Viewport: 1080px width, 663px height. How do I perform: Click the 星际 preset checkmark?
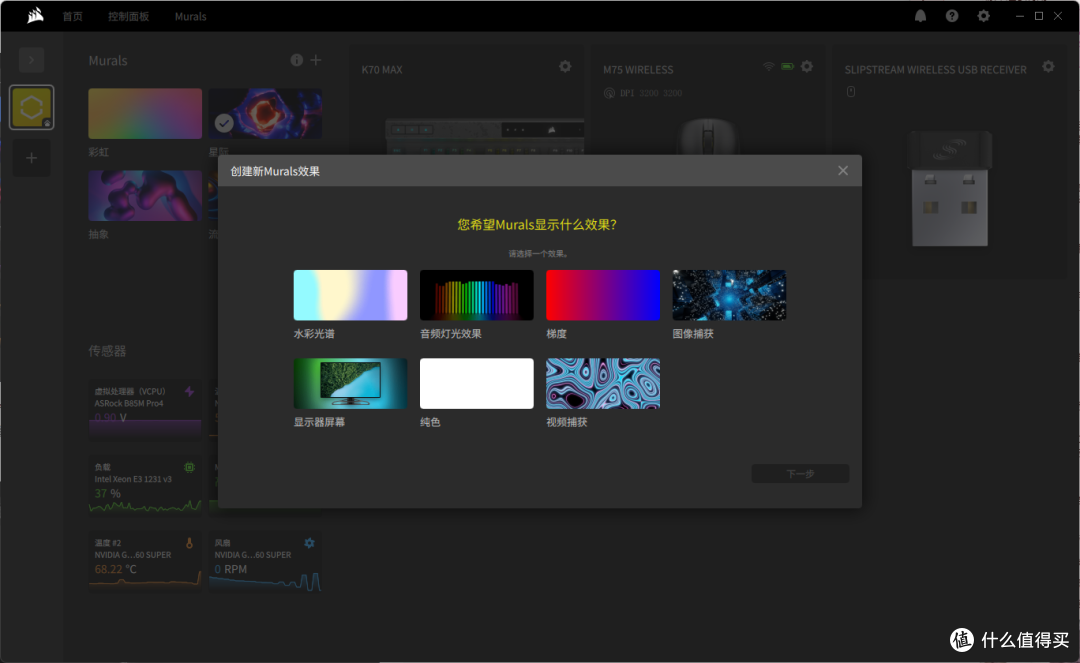point(223,123)
